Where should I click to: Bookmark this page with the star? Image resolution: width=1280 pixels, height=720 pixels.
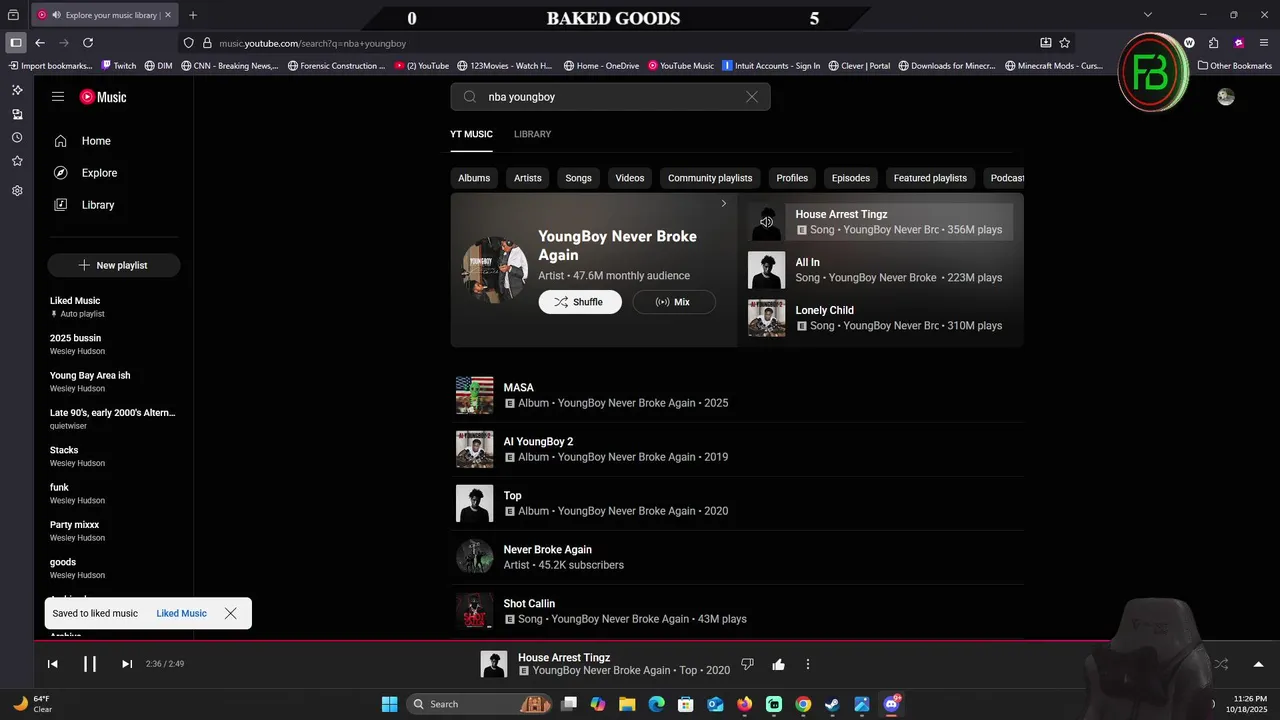pyautogui.click(x=1065, y=43)
